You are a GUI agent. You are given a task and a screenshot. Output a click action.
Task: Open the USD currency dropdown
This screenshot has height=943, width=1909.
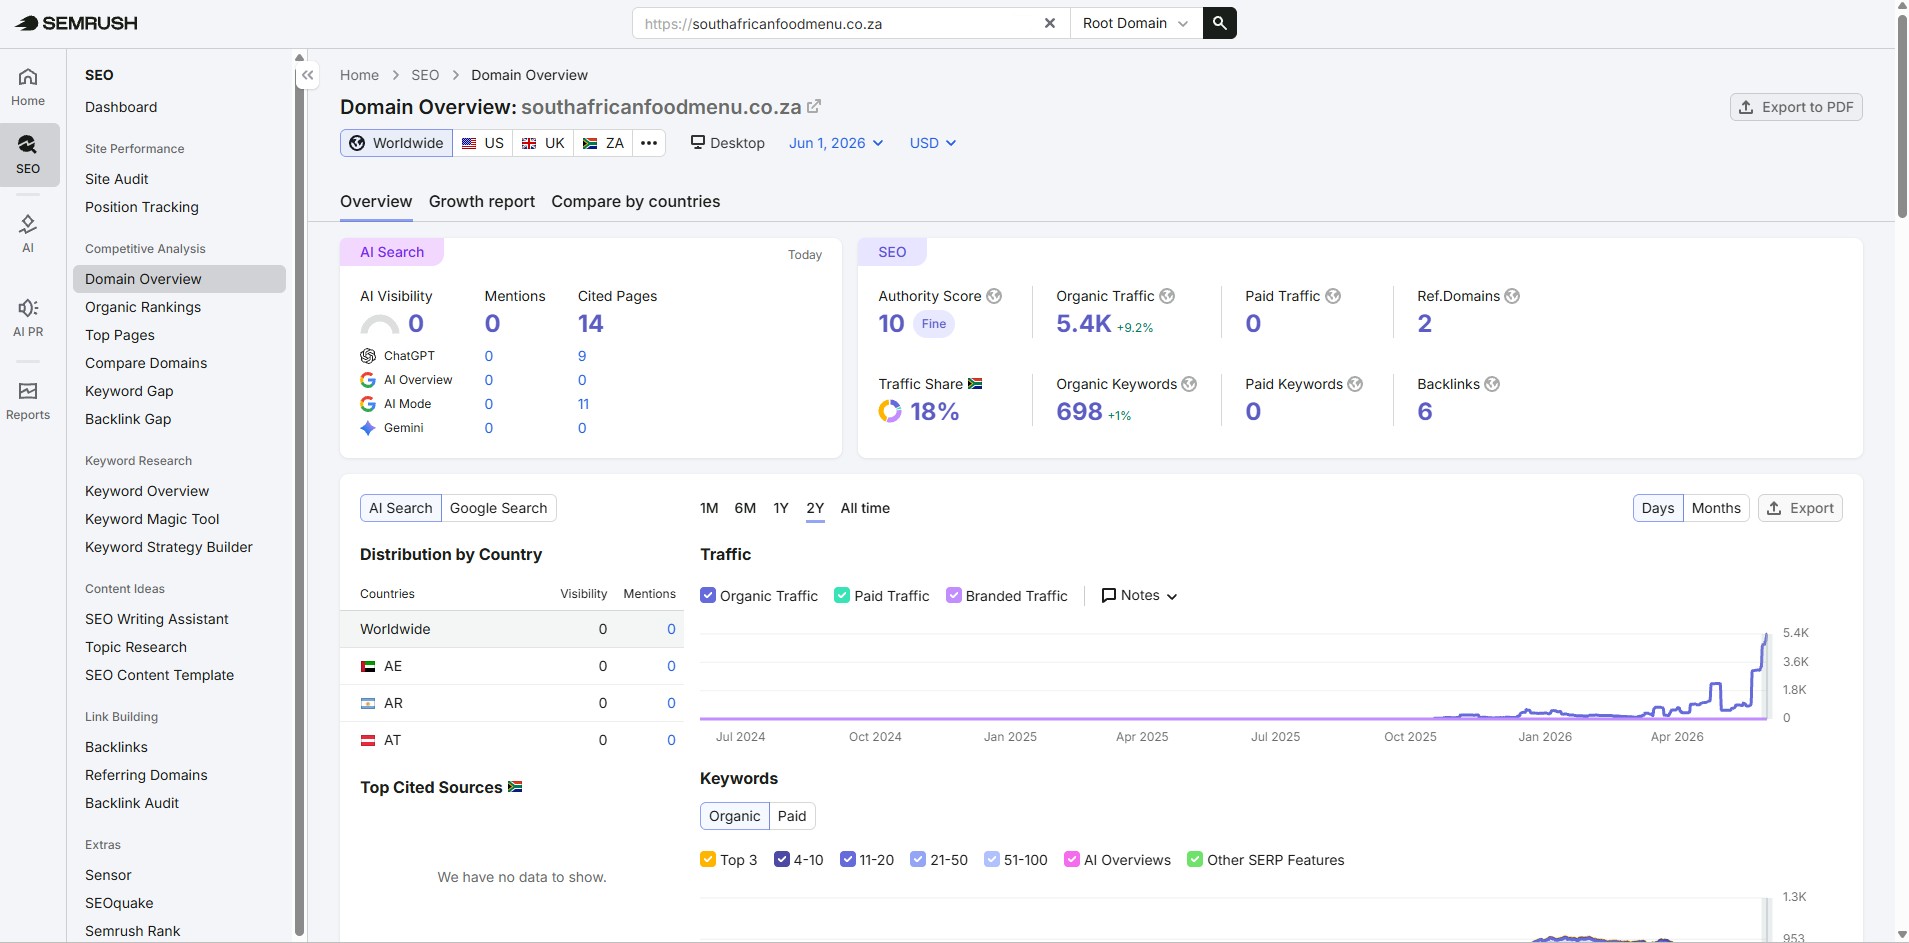933,143
